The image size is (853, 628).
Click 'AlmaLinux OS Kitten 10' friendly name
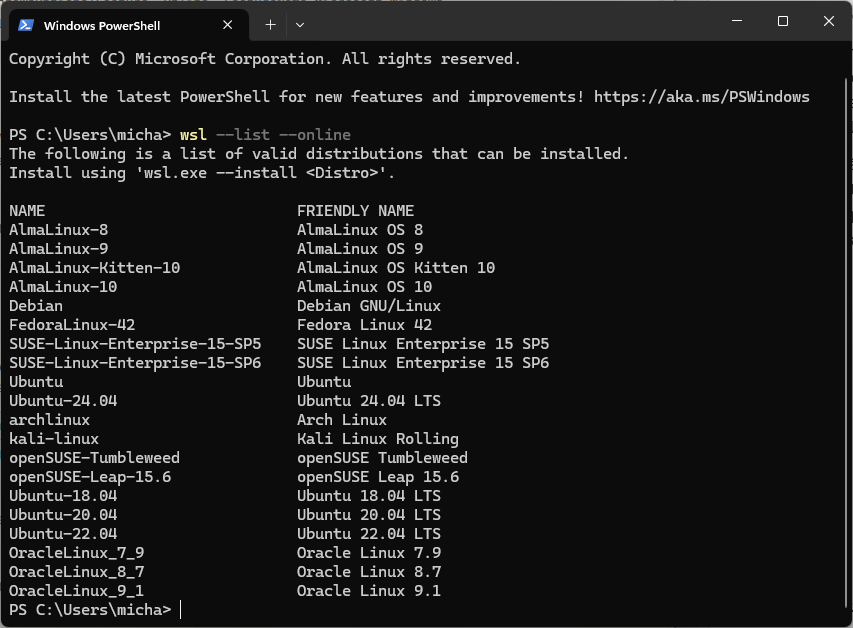pos(395,268)
